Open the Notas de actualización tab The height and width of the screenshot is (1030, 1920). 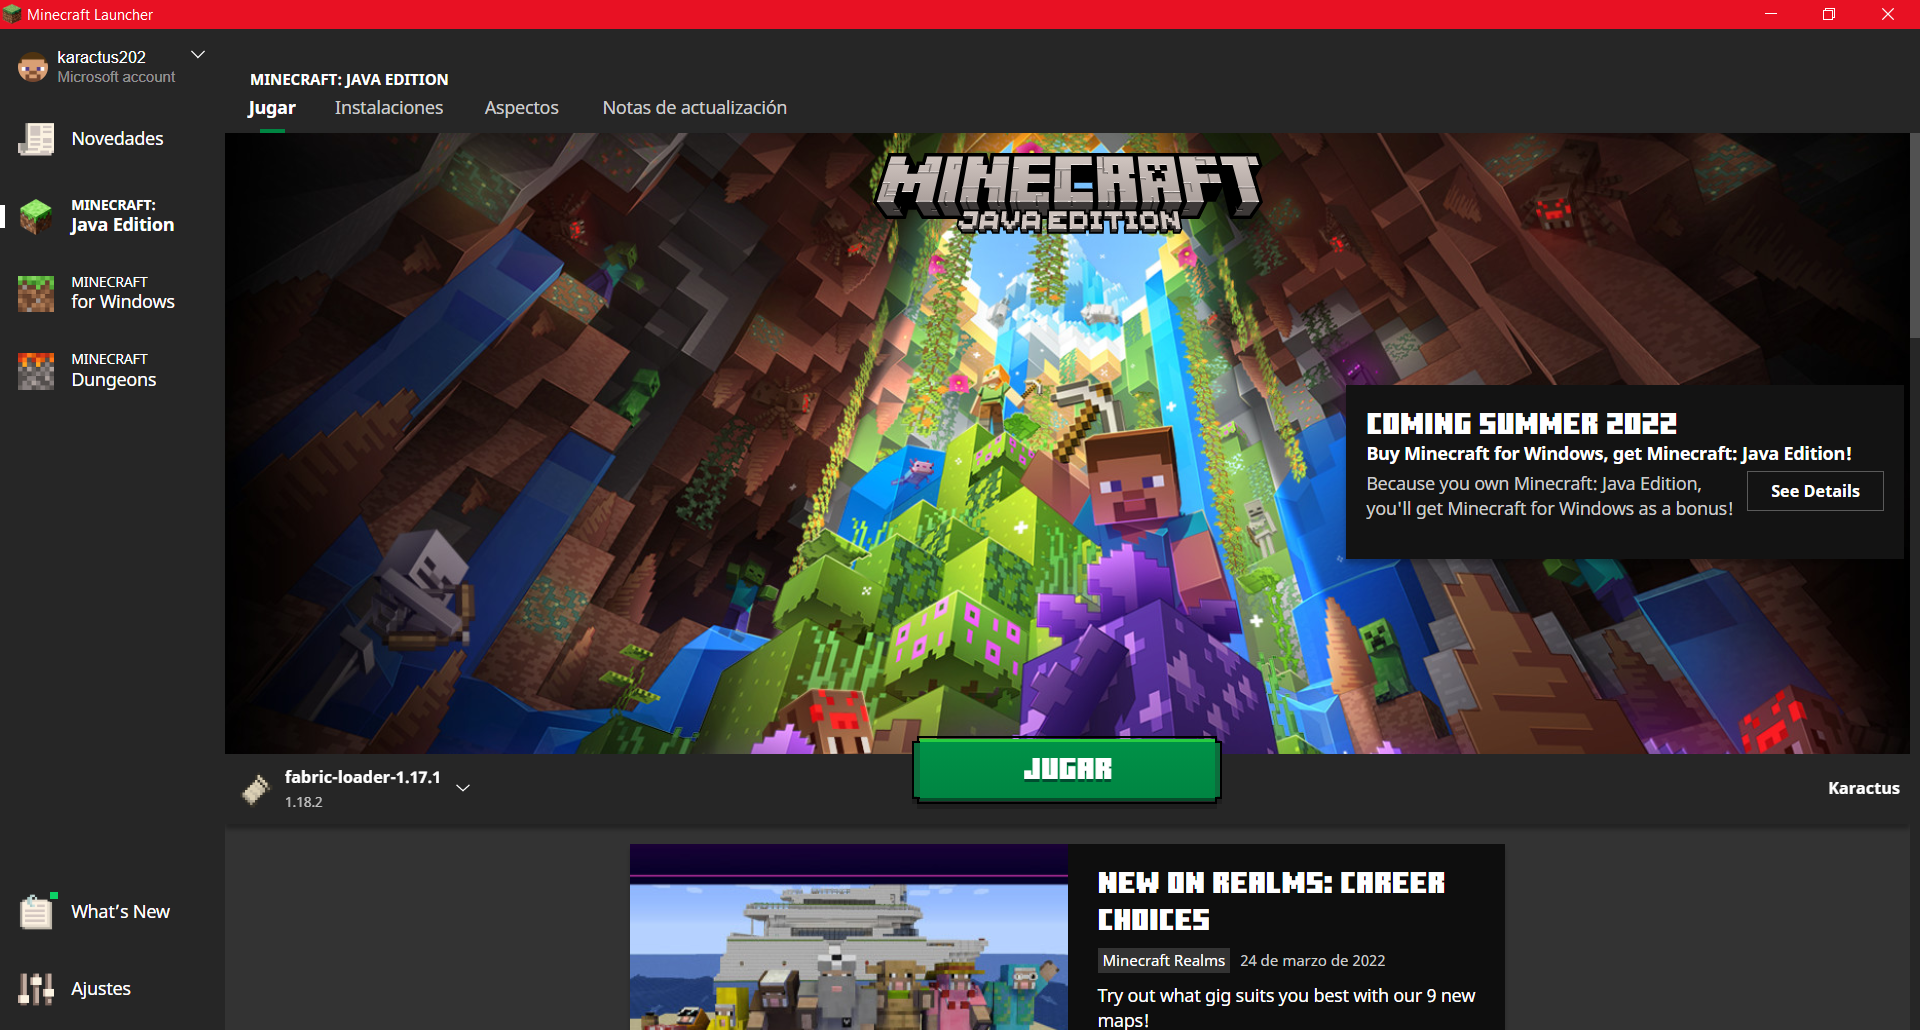point(695,108)
